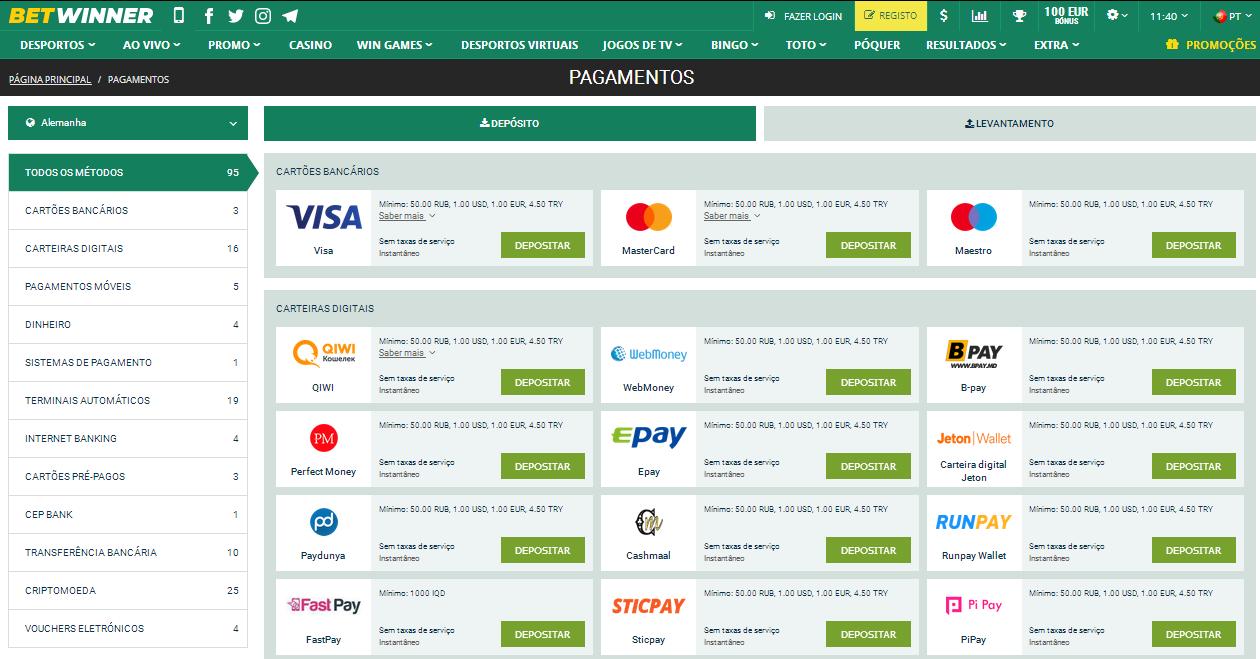
Task: Open the DESPORTOS menu
Action: [x=58, y=45]
